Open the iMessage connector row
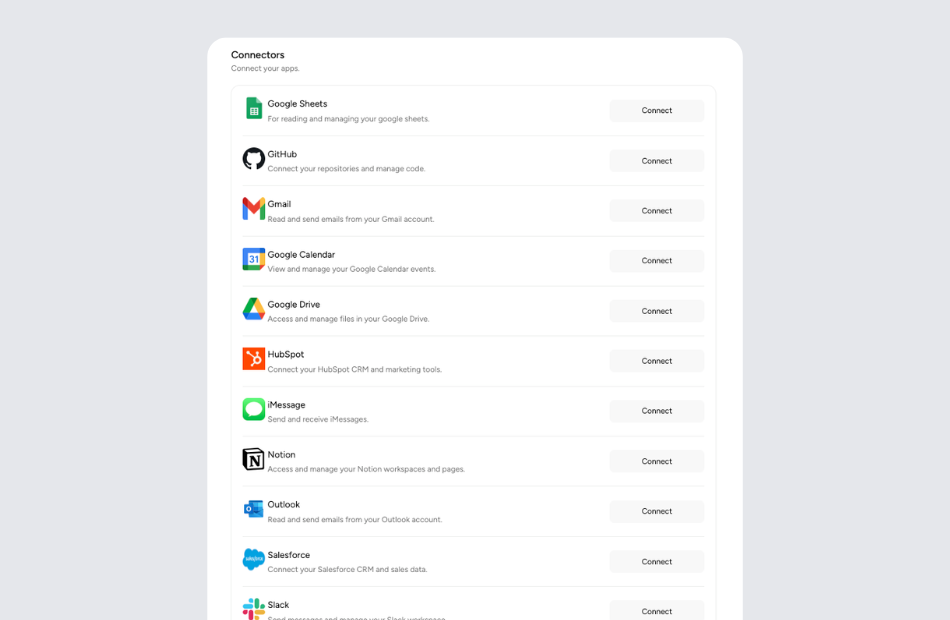The height and width of the screenshot is (620, 950). (656, 410)
